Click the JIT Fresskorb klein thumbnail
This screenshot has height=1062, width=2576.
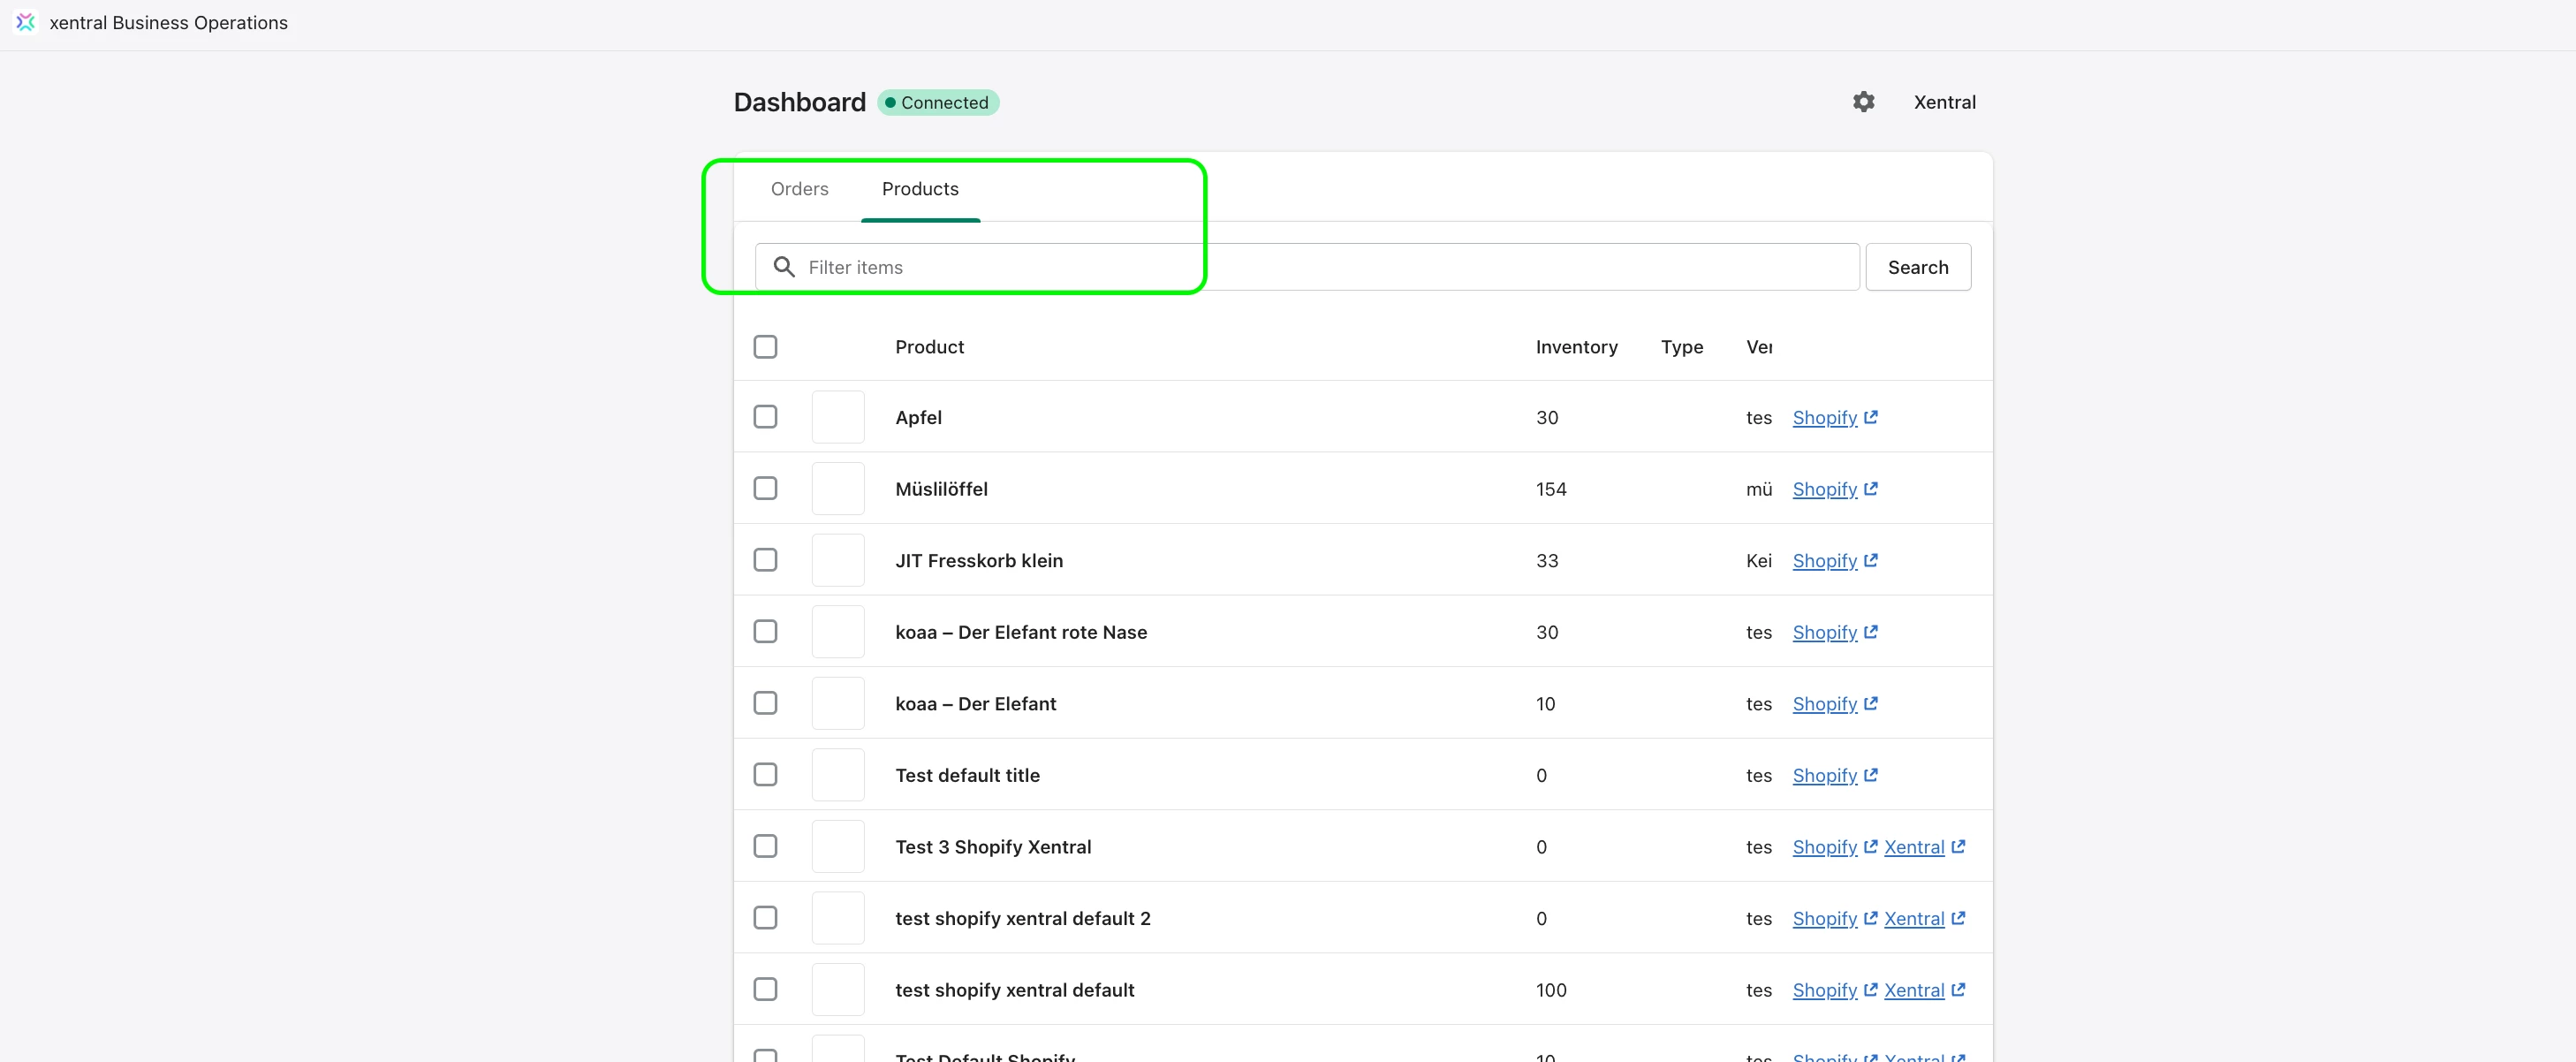[x=838, y=560]
